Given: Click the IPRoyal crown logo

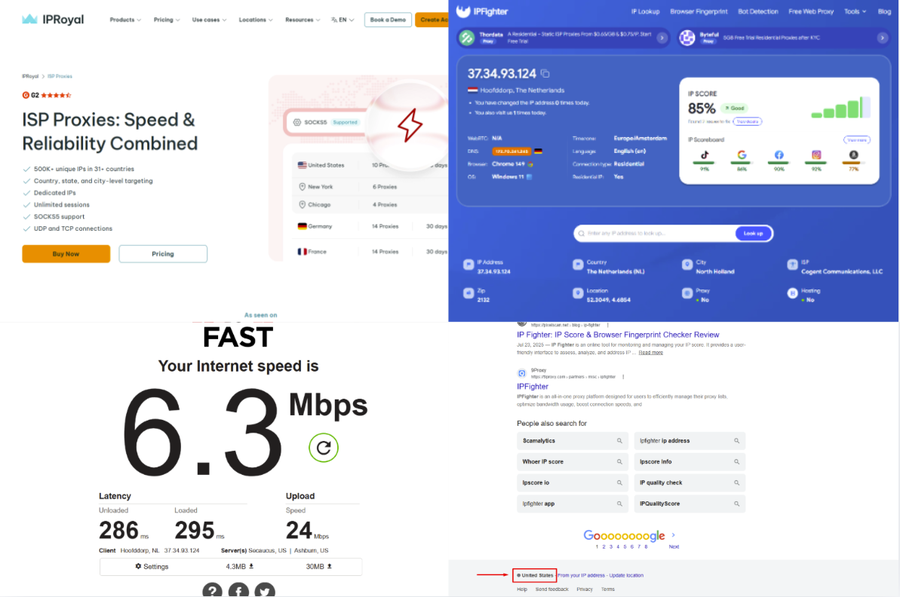Looking at the screenshot, I should click(29, 19).
